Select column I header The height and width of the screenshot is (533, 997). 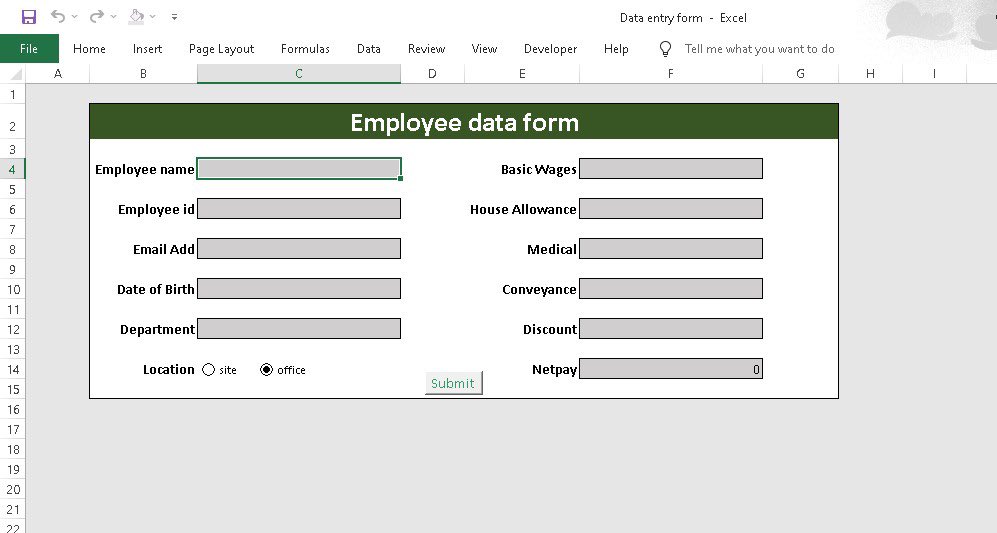pos(934,74)
